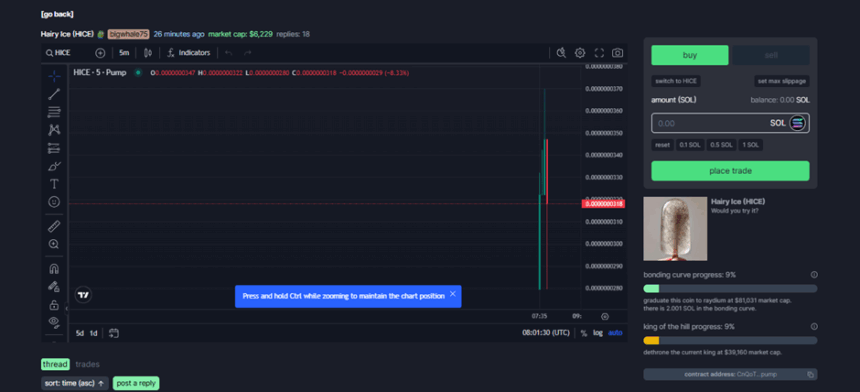Toggle magnet mode for drawings
Viewport: 860px width, 392px height.
tap(54, 269)
